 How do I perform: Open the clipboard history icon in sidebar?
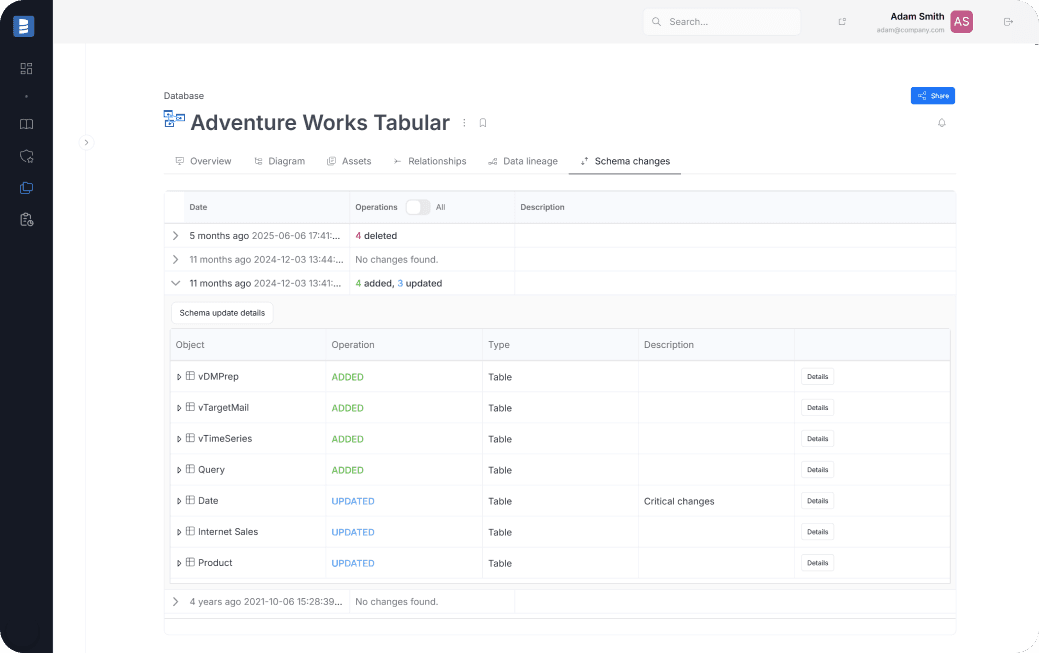coord(26,219)
